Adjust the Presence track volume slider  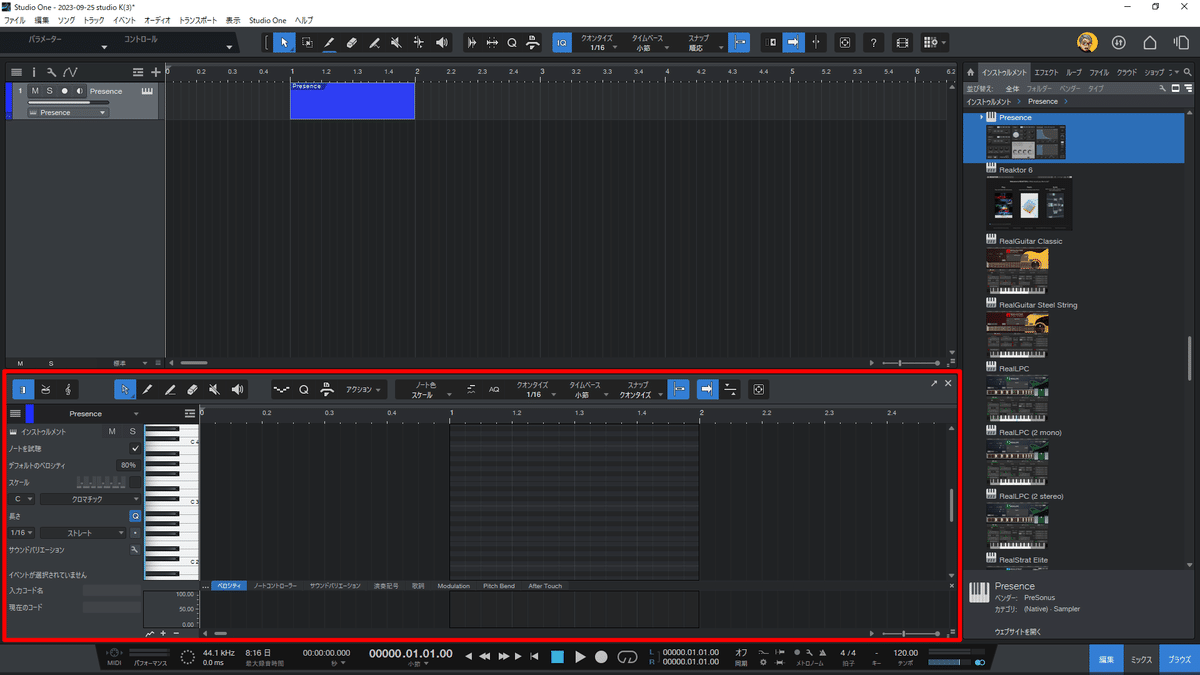tap(68, 102)
